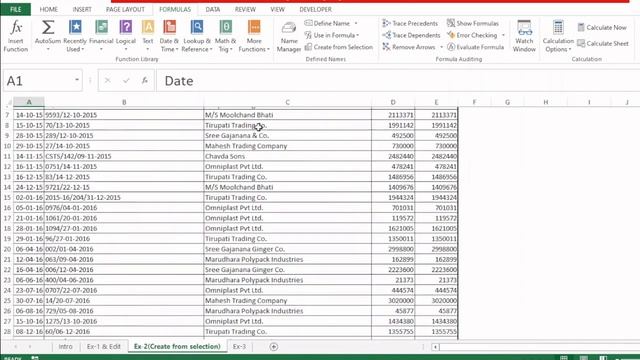
Task: Switch to the Intro sheet tab
Action: coord(65,347)
